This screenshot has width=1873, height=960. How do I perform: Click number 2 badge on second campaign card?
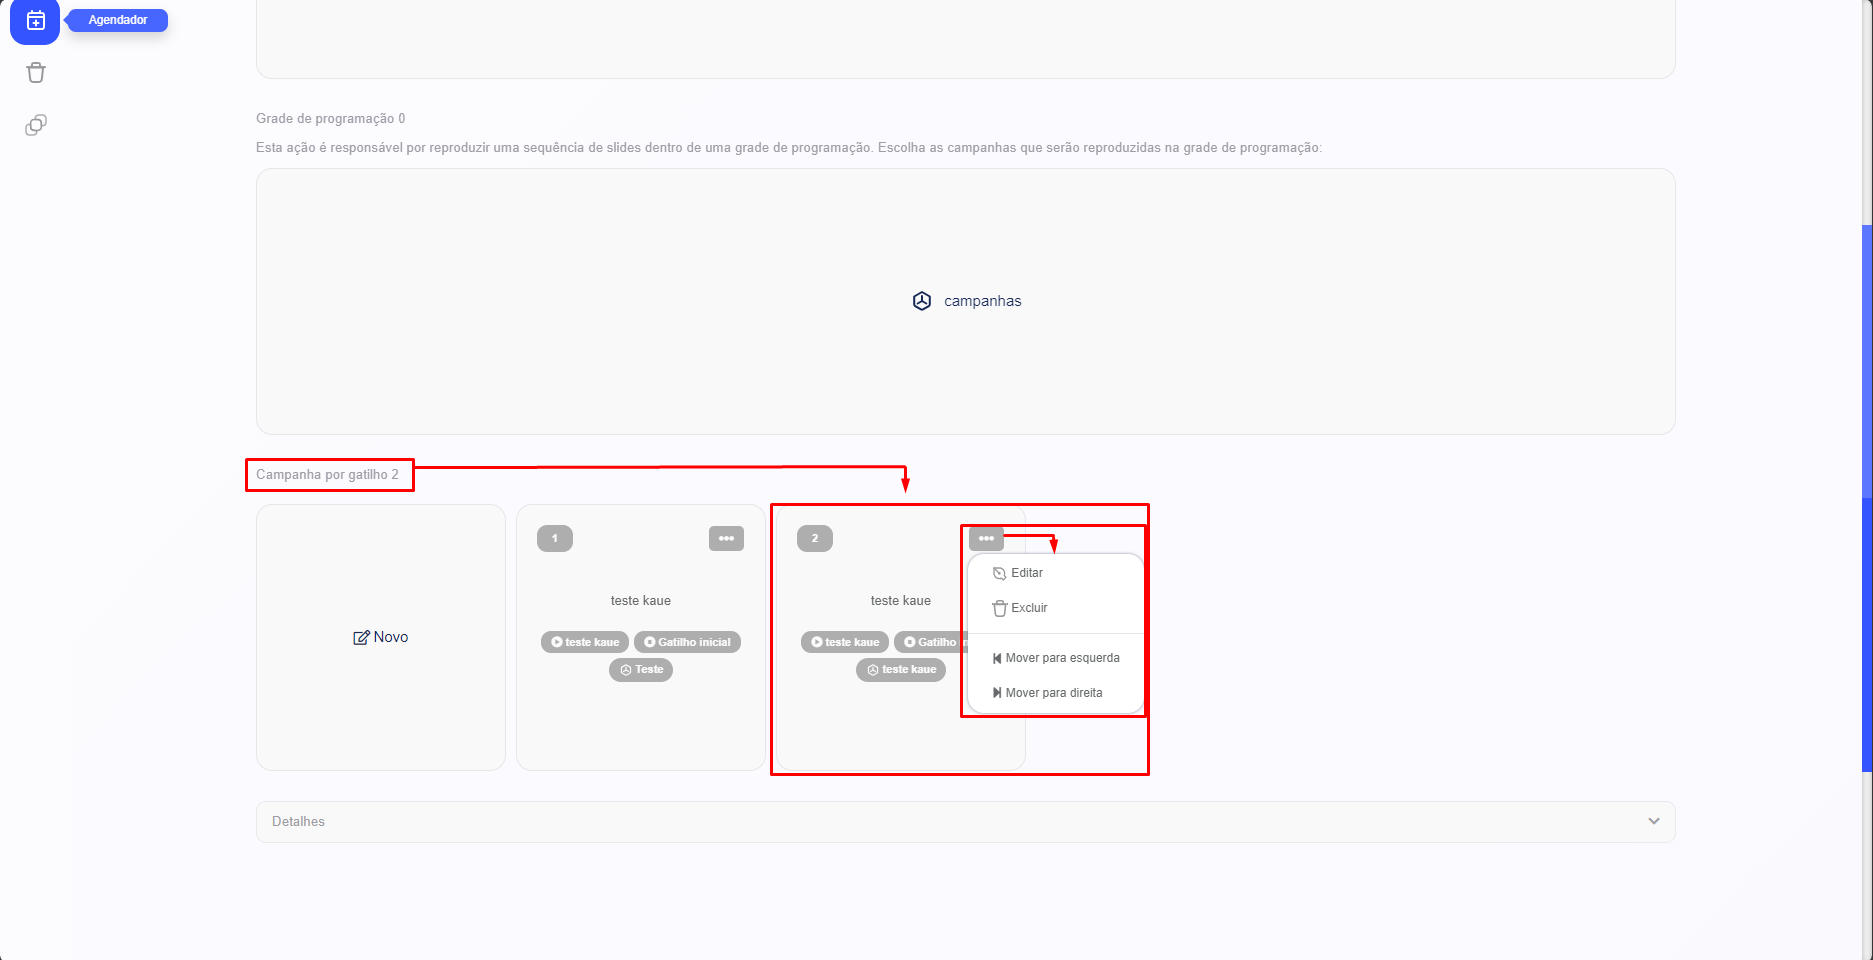tap(814, 539)
